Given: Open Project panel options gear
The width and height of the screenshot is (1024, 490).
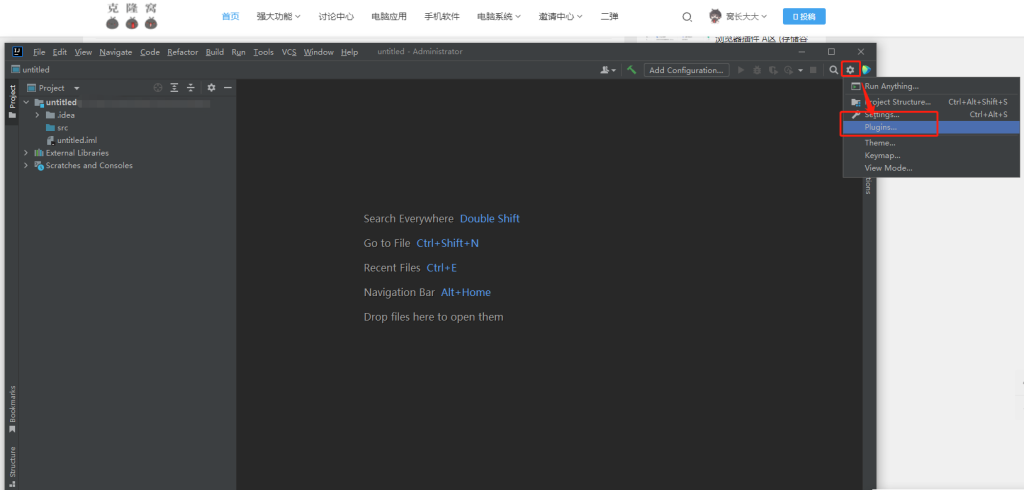Looking at the screenshot, I should point(211,88).
